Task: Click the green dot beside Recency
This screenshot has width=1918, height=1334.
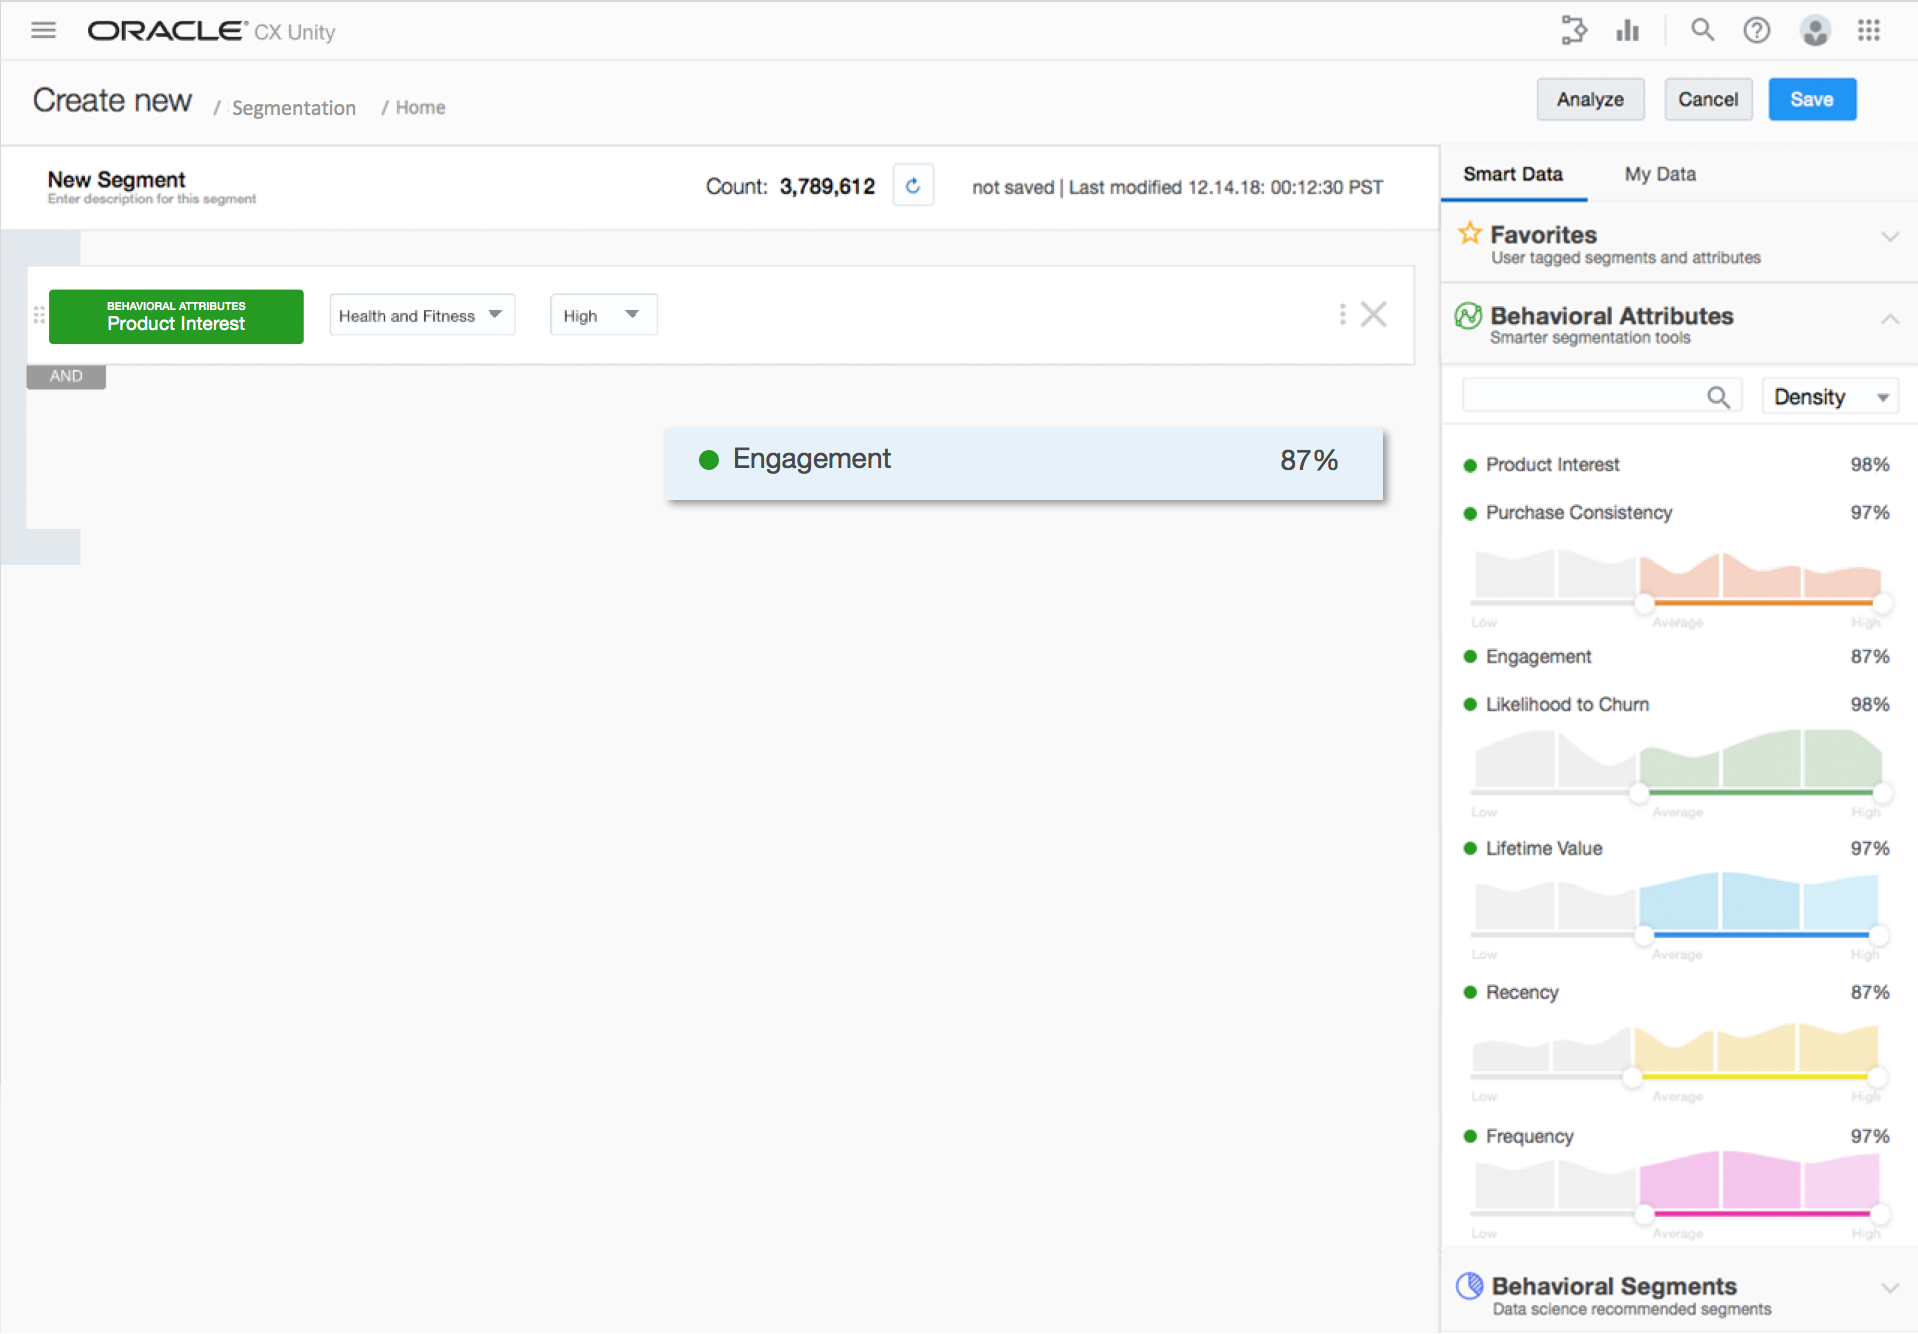Action: click(x=1470, y=993)
